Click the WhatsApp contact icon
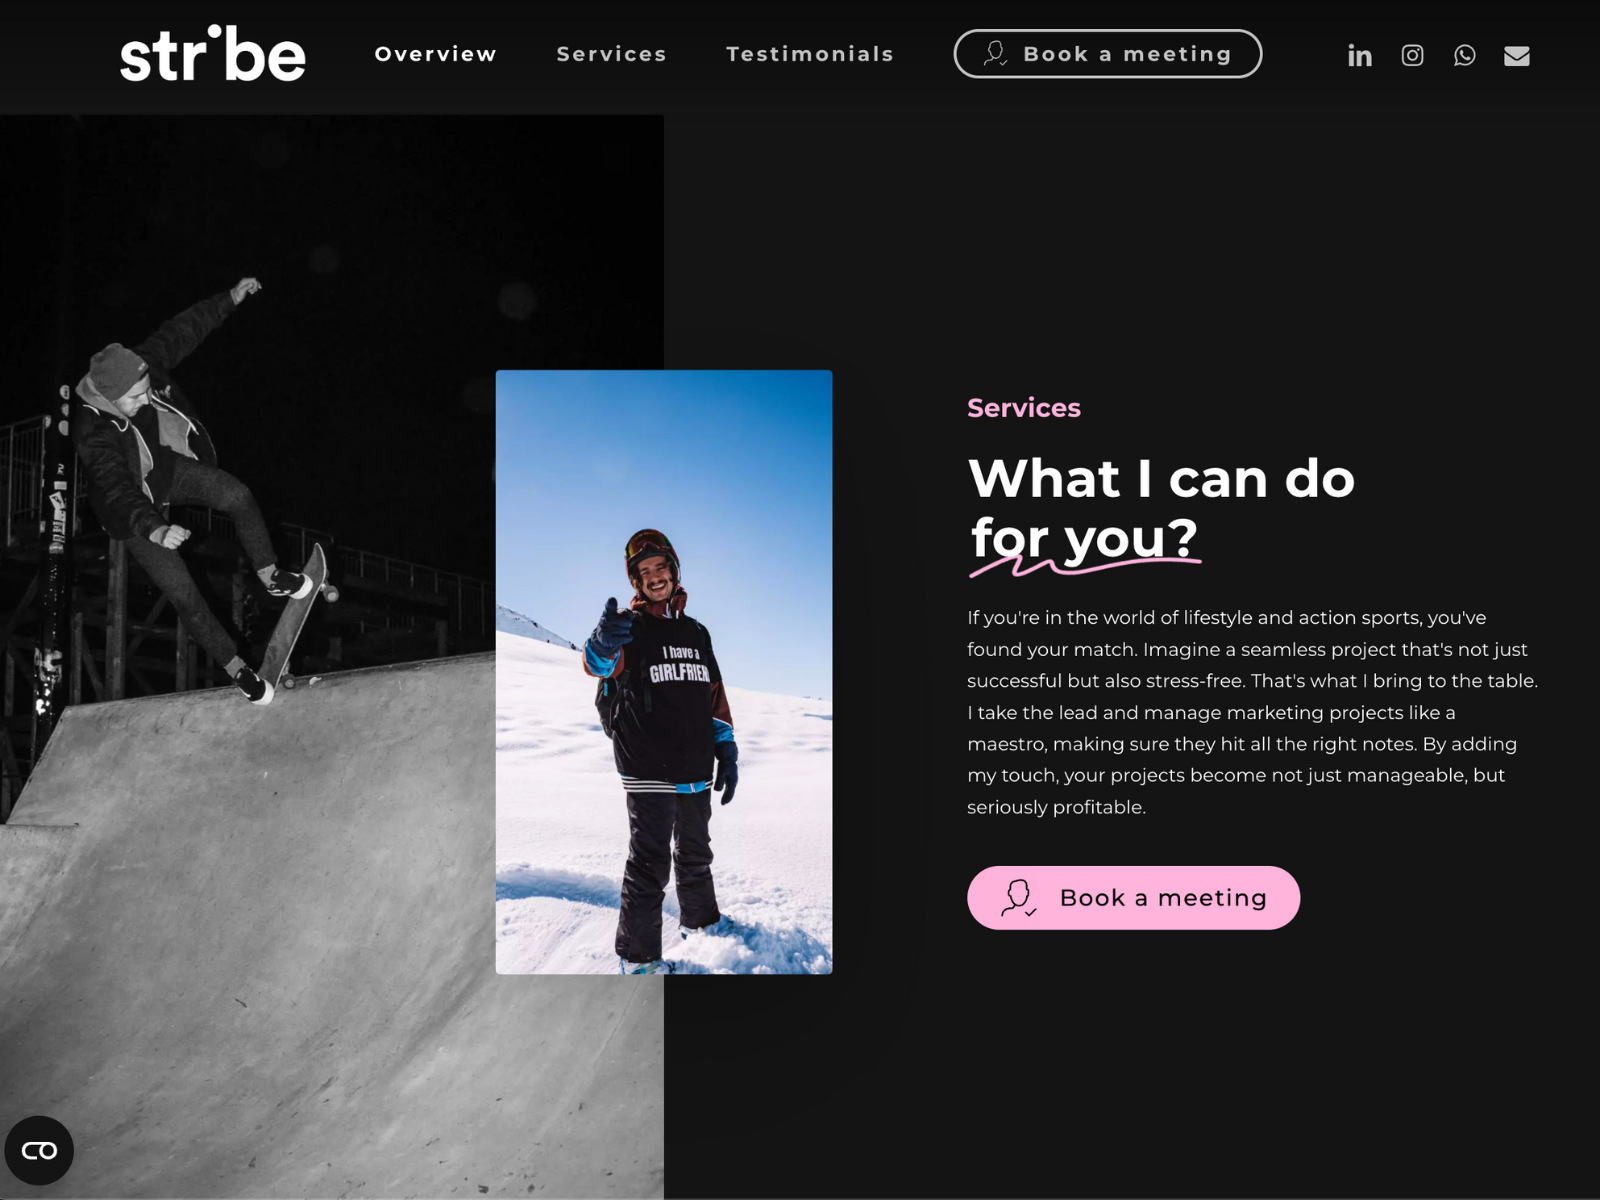Image resolution: width=1600 pixels, height=1200 pixels. click(x=1464, y=56)
